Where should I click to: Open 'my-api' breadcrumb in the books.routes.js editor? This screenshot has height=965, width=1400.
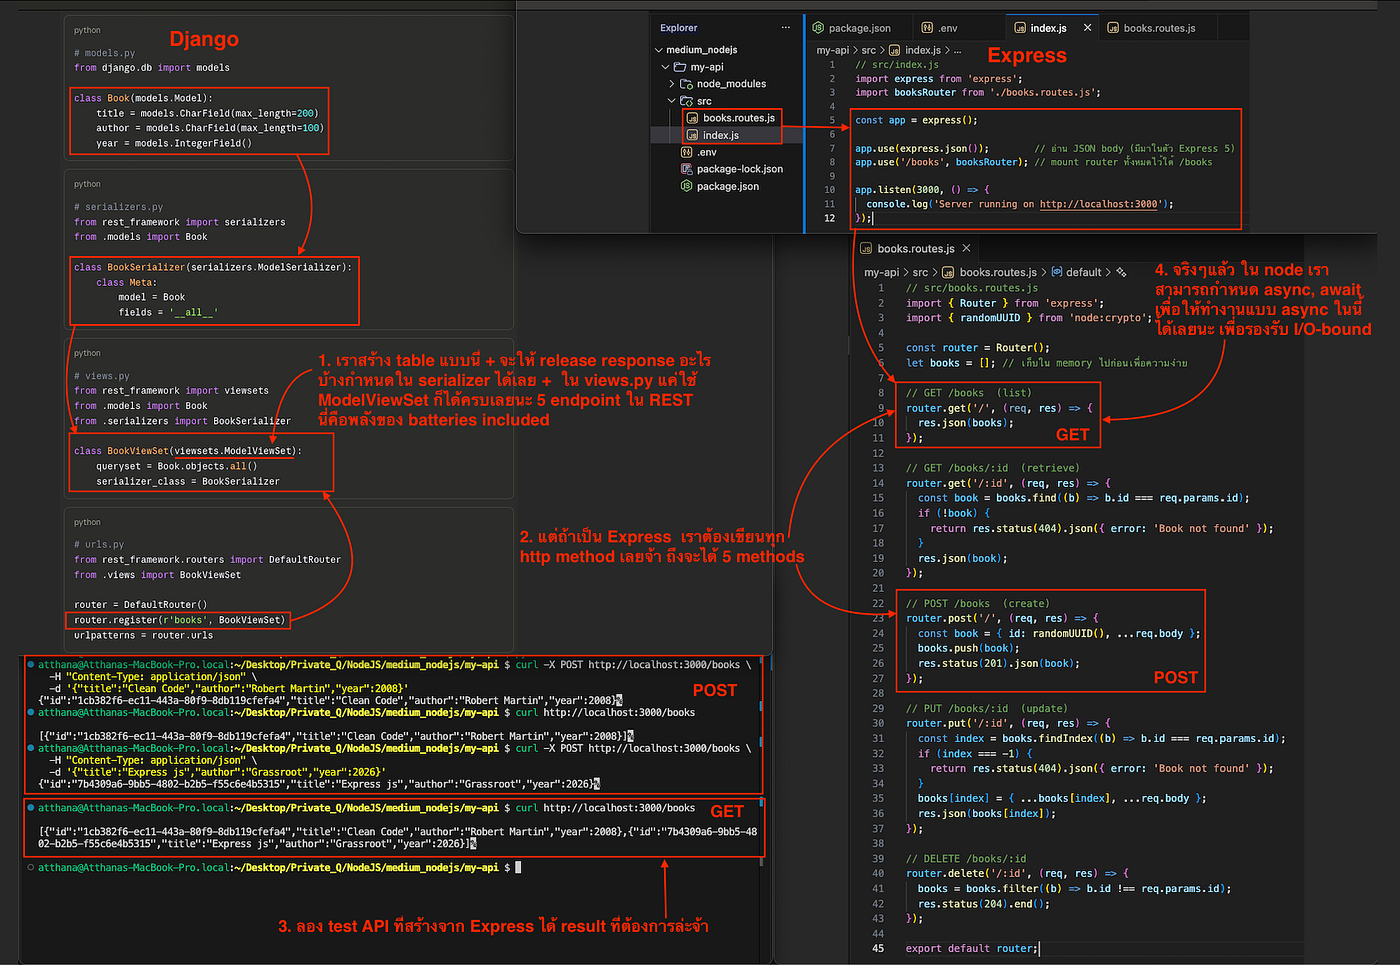coord(880,272)
